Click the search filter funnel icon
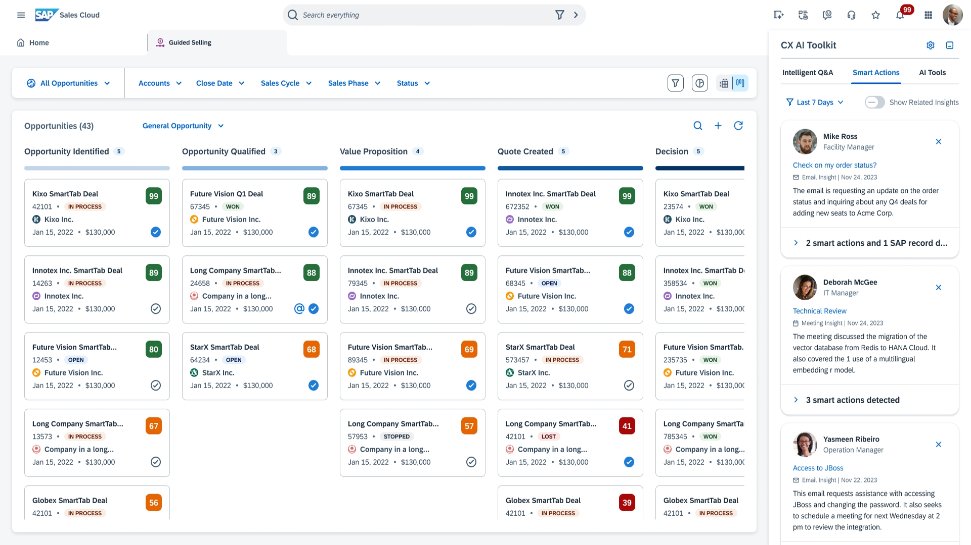The width and height of the screenshot is (971, 545). point(559,15)
